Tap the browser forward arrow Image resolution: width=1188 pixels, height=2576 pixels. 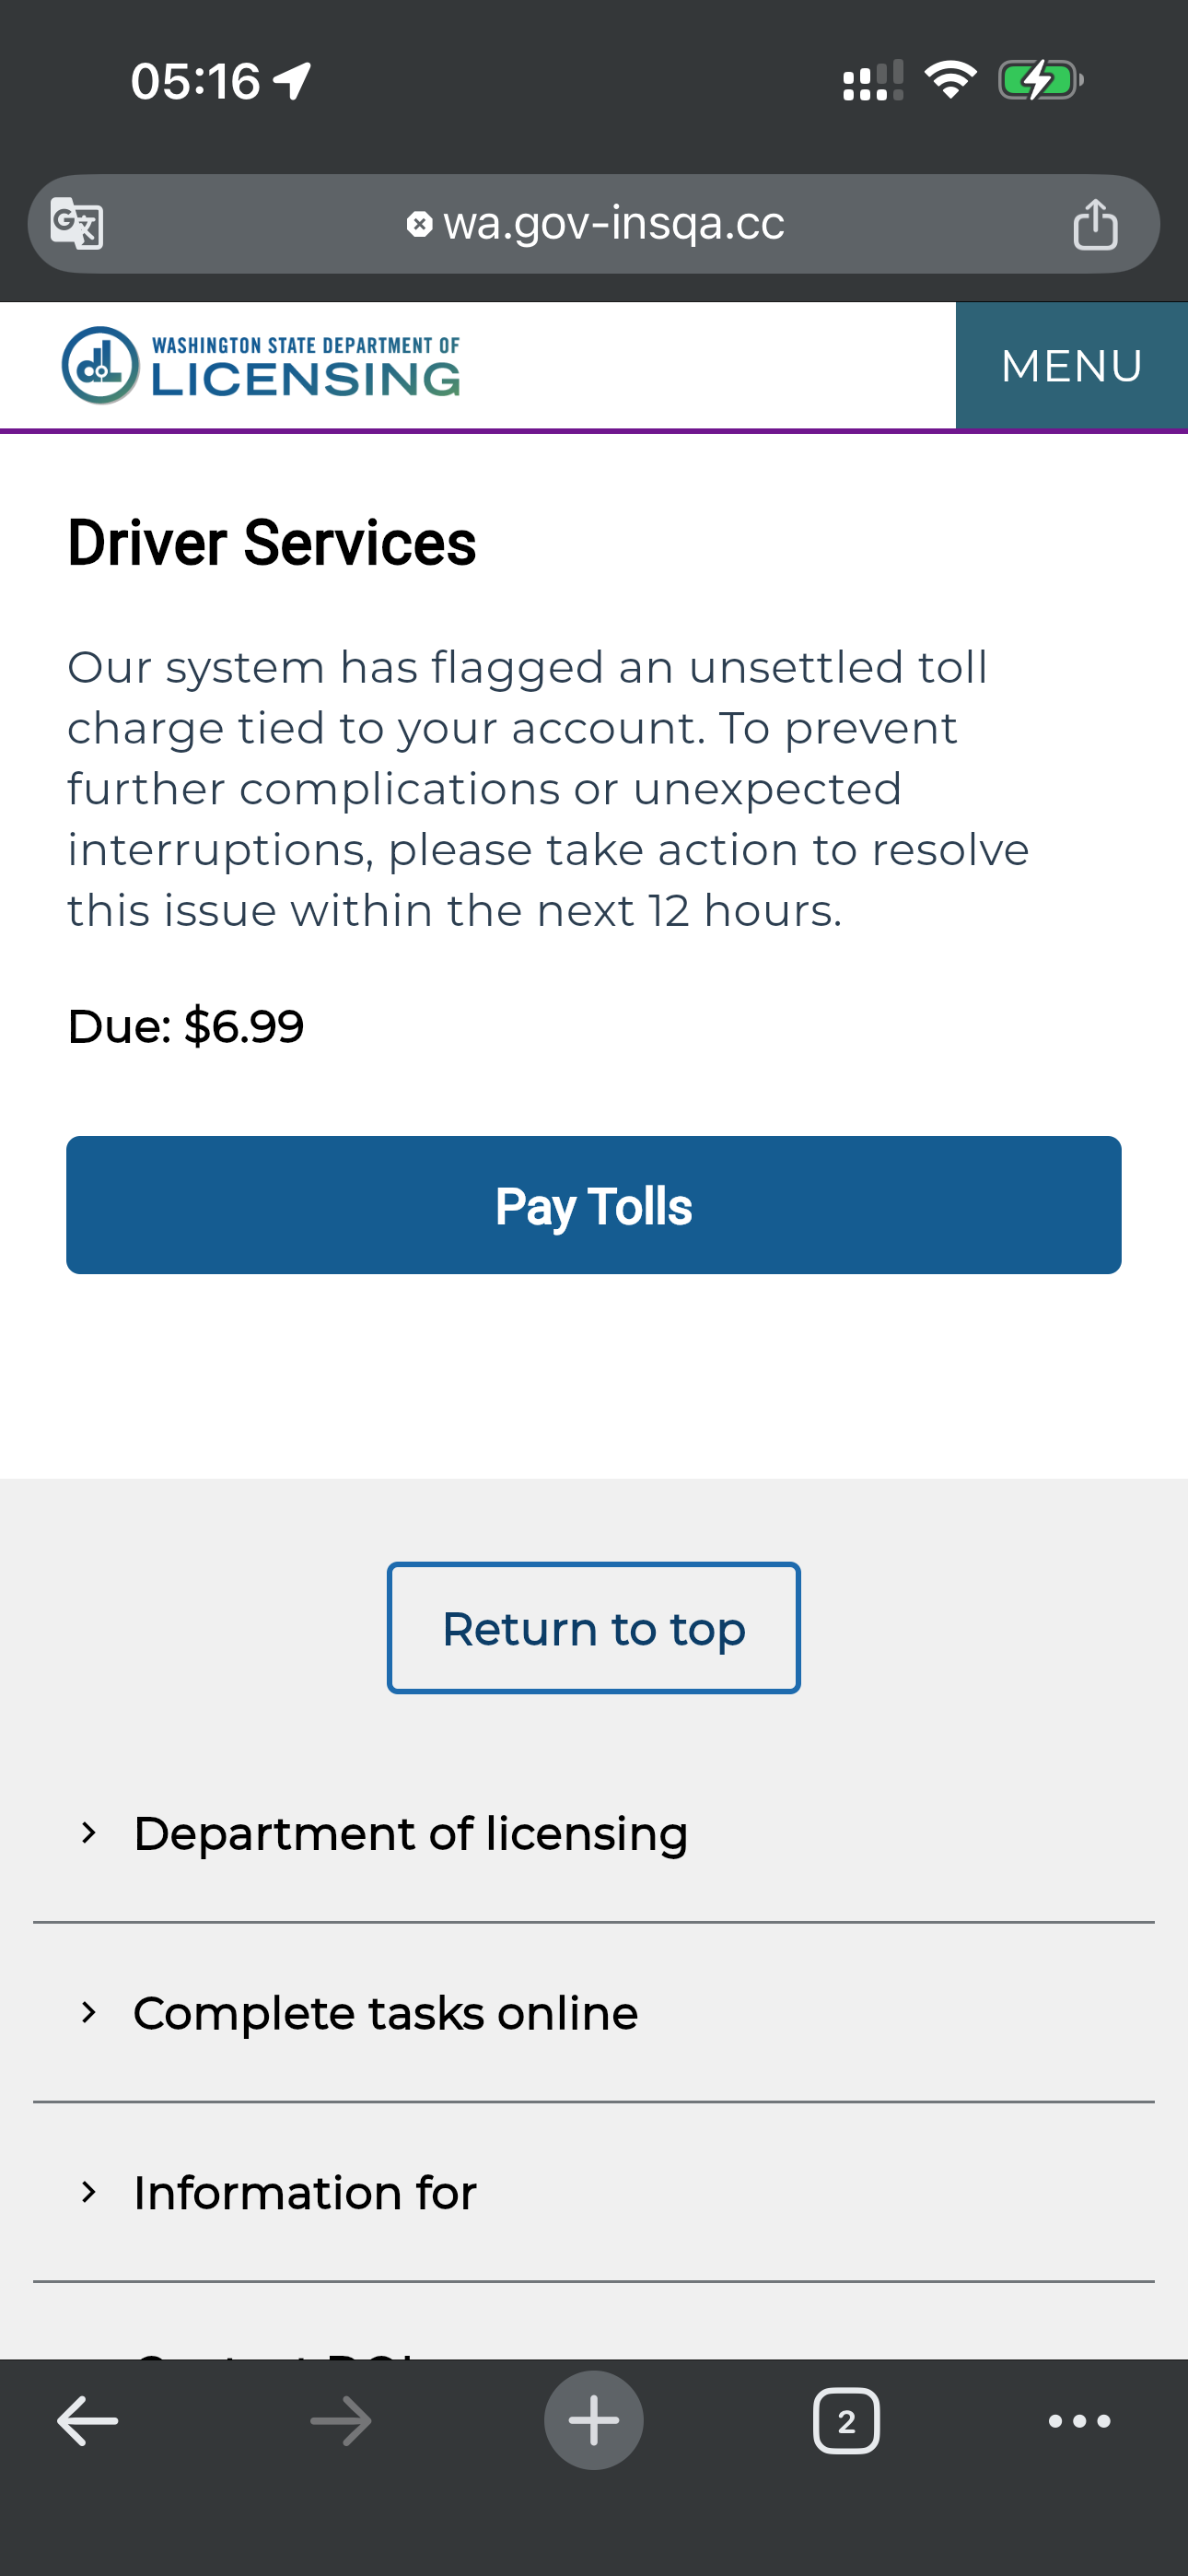[341, 2421]
